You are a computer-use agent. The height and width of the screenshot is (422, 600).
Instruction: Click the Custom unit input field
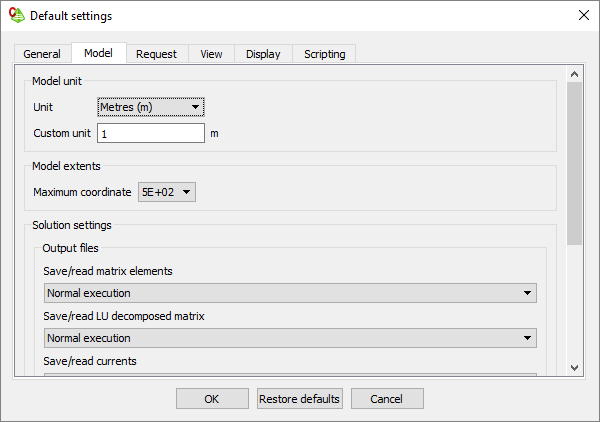click(x=151, y=133)
